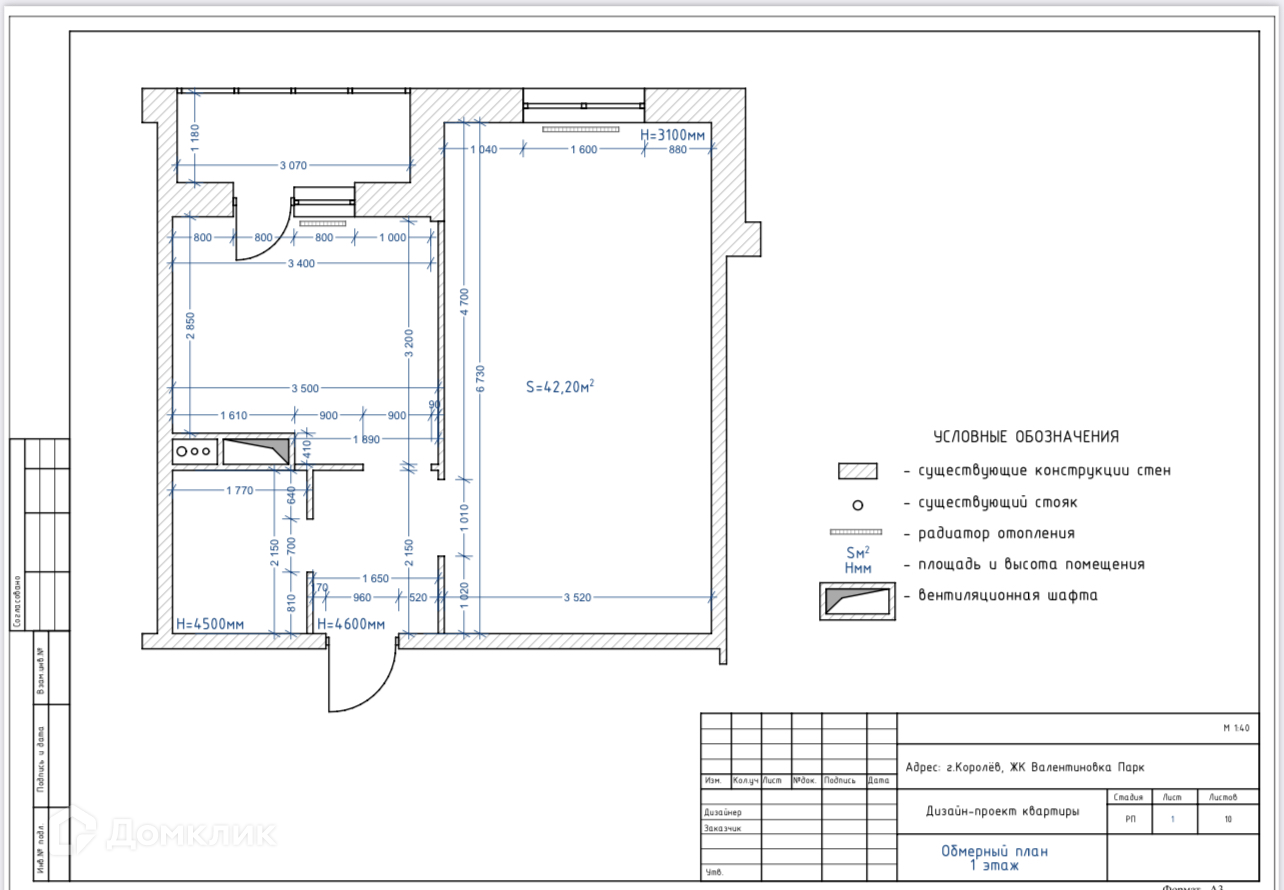The height and width of the screenshot is (890, 1284).
Task: Click the Утв. row label
Action: [714, 872]
